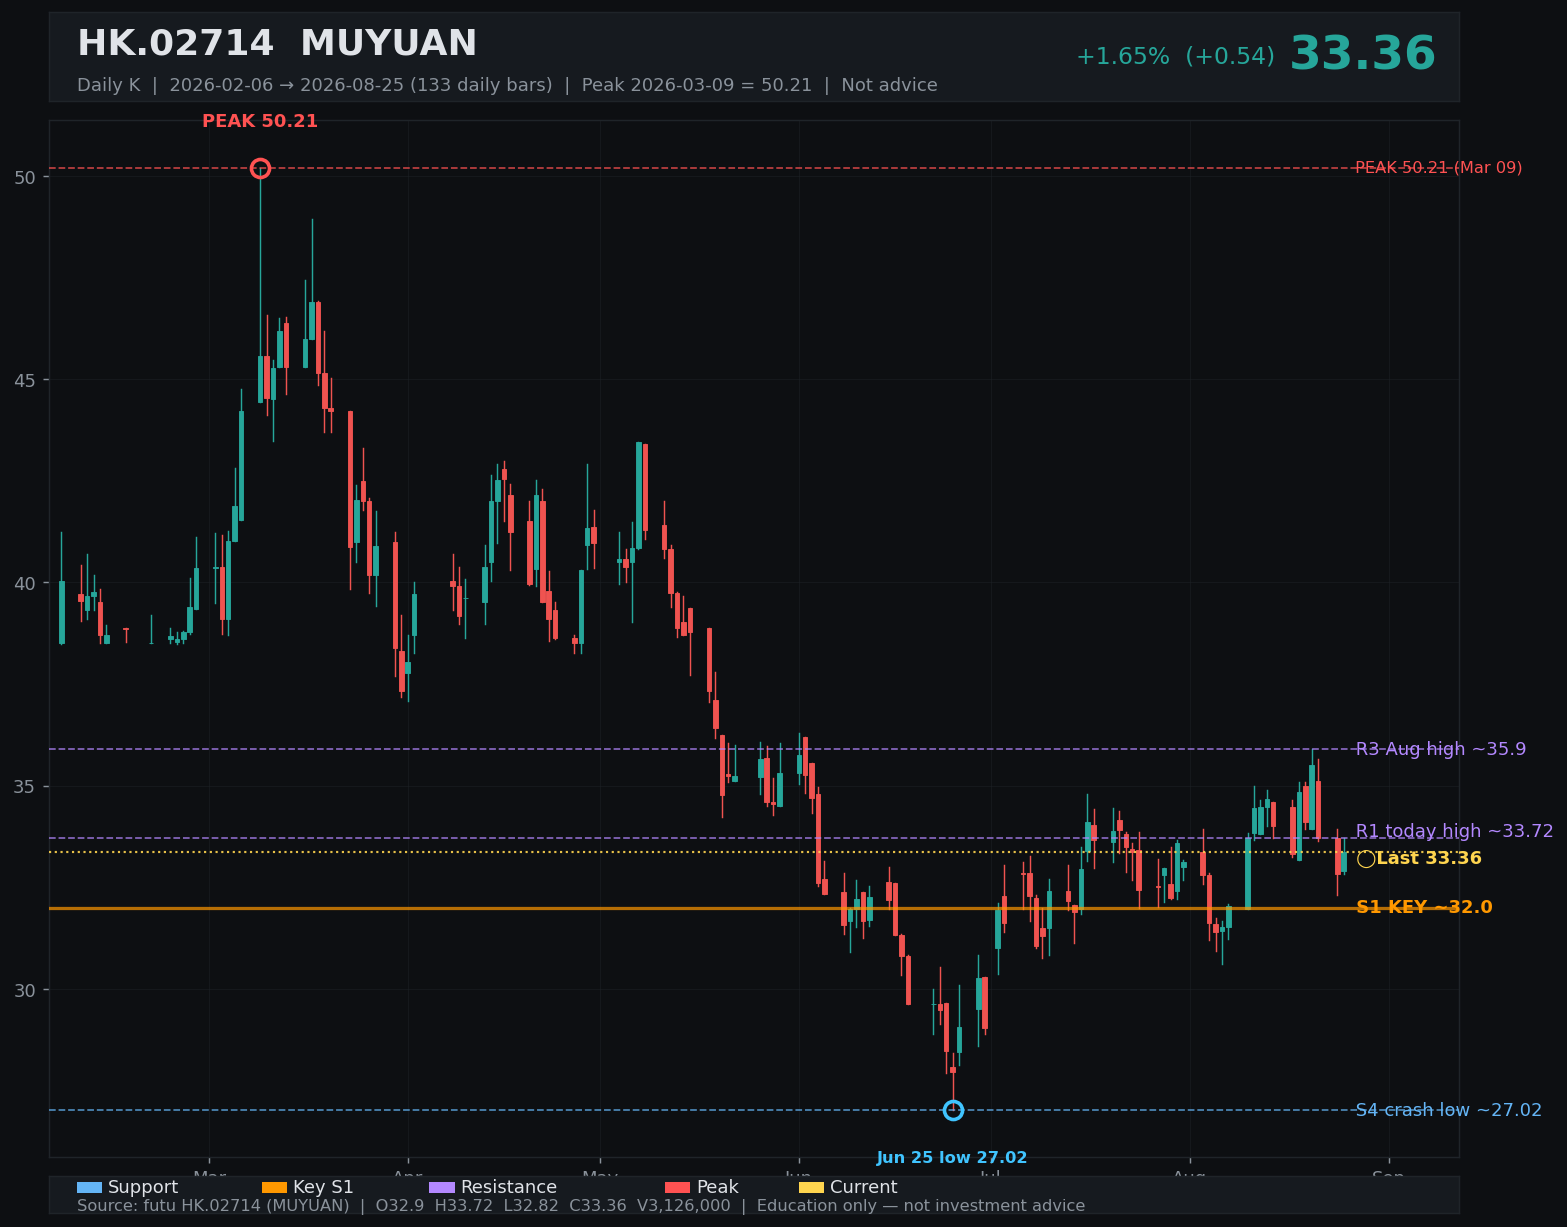The image size is (1567, 1227).
Task: Click the 45 price axis label
Action: (25, 380)
